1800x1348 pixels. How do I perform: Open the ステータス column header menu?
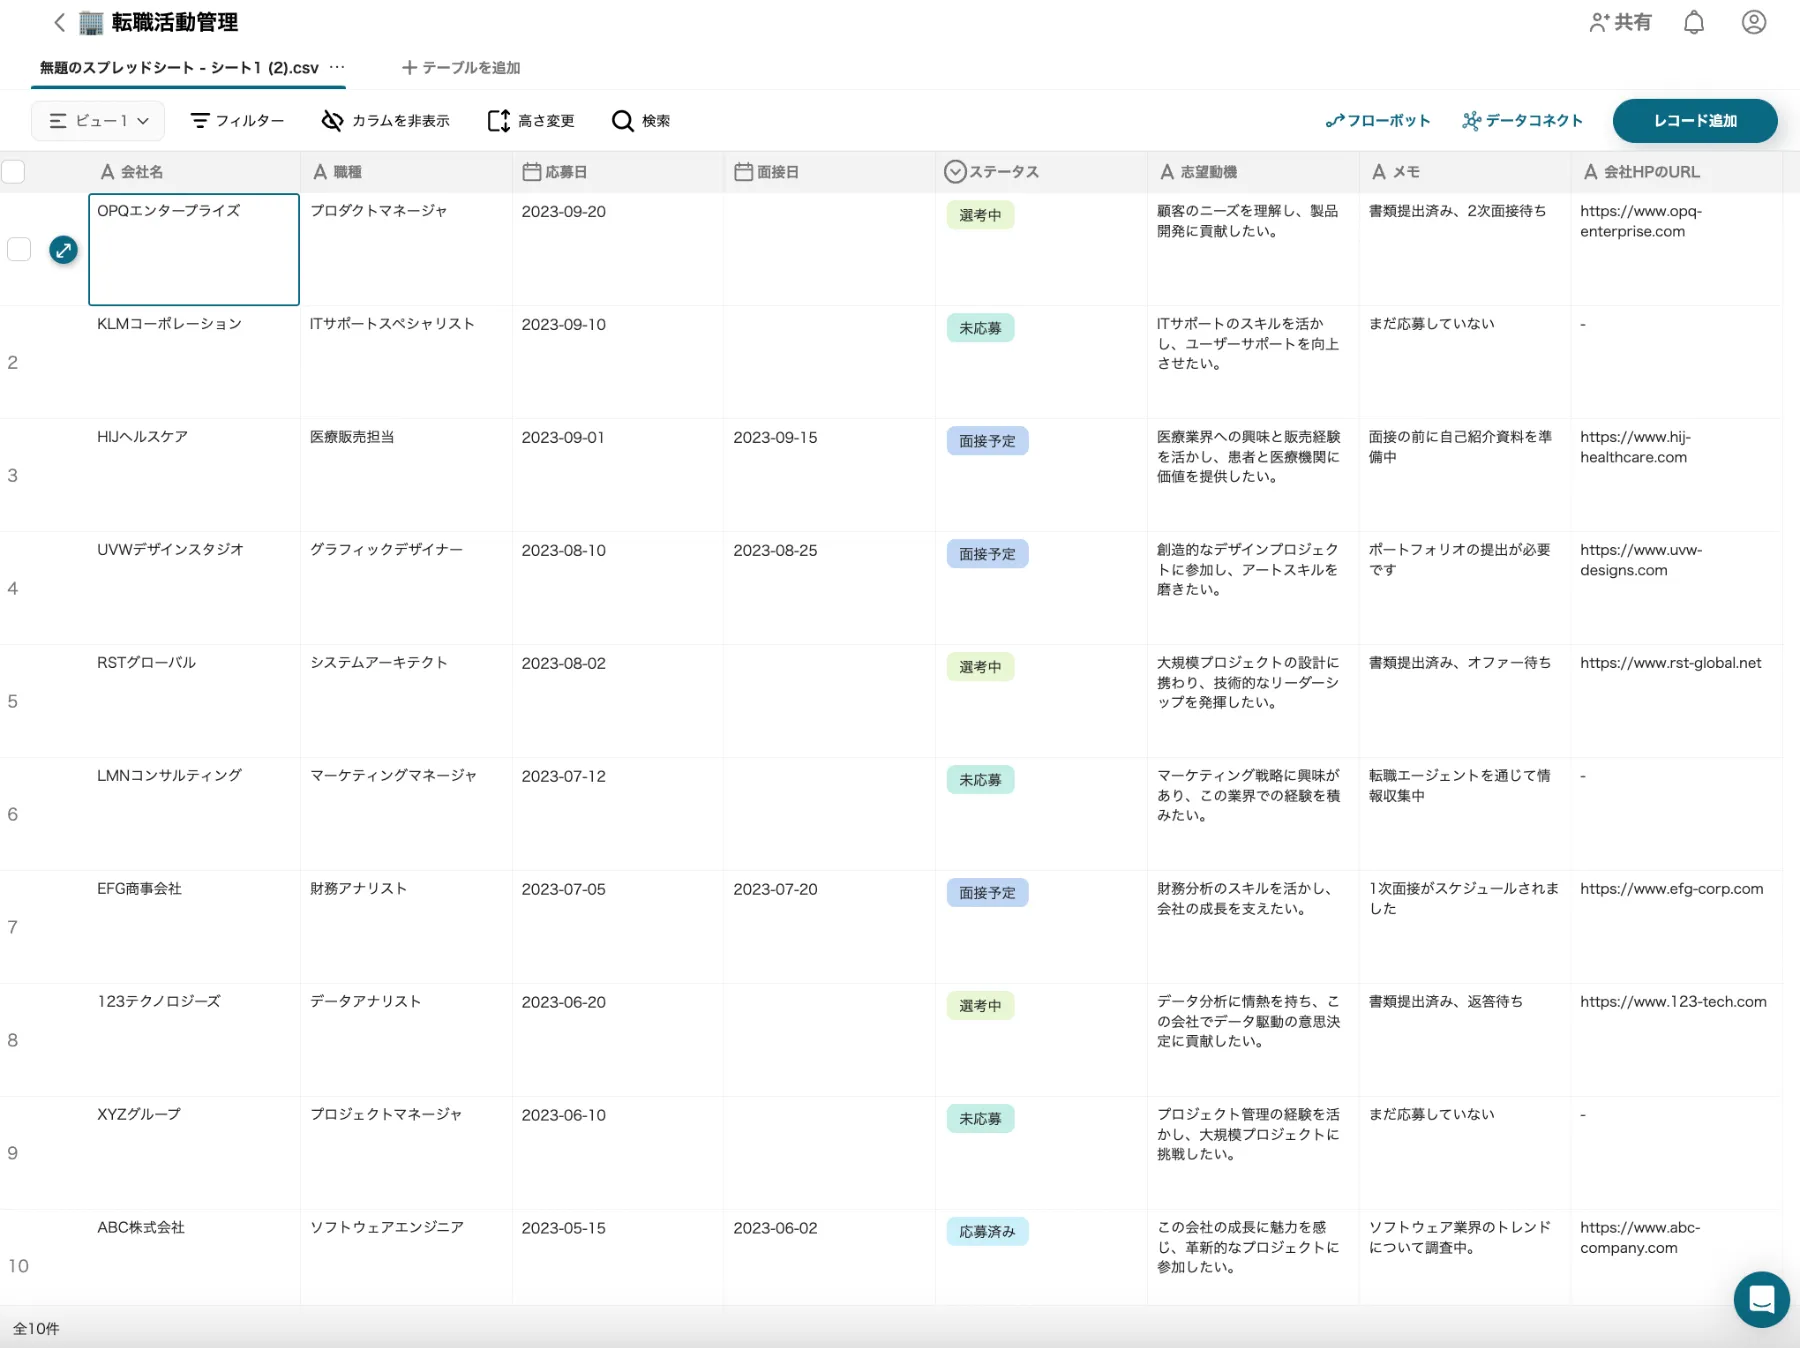pos(992,172)
